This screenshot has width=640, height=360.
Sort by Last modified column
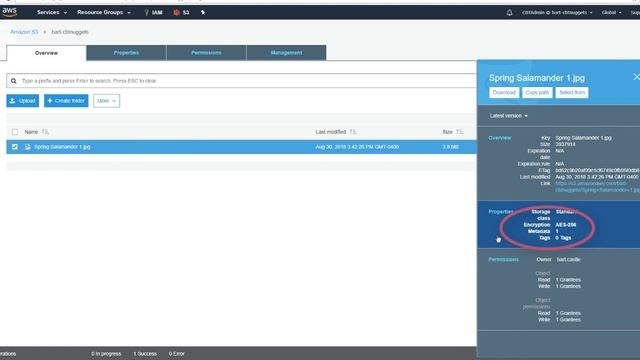[x=336, y=132]
